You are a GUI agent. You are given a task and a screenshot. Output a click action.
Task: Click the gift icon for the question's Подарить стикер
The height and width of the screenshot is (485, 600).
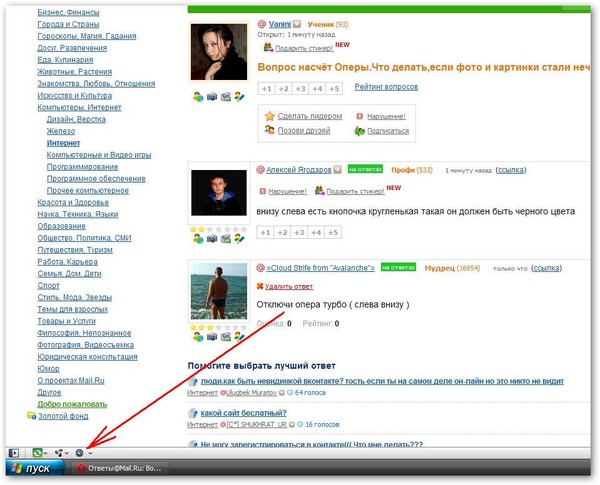[x=268, y=48]
